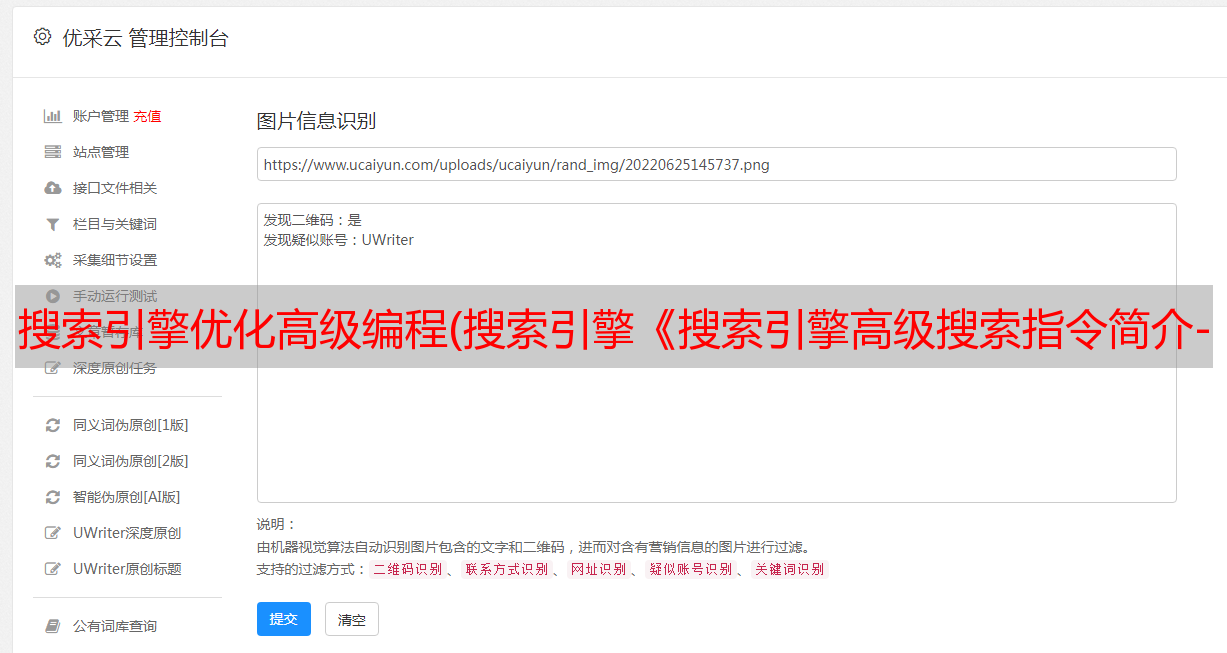Click the recognition result text area
Screen dimensions: 1227x653
coord(716,353)
